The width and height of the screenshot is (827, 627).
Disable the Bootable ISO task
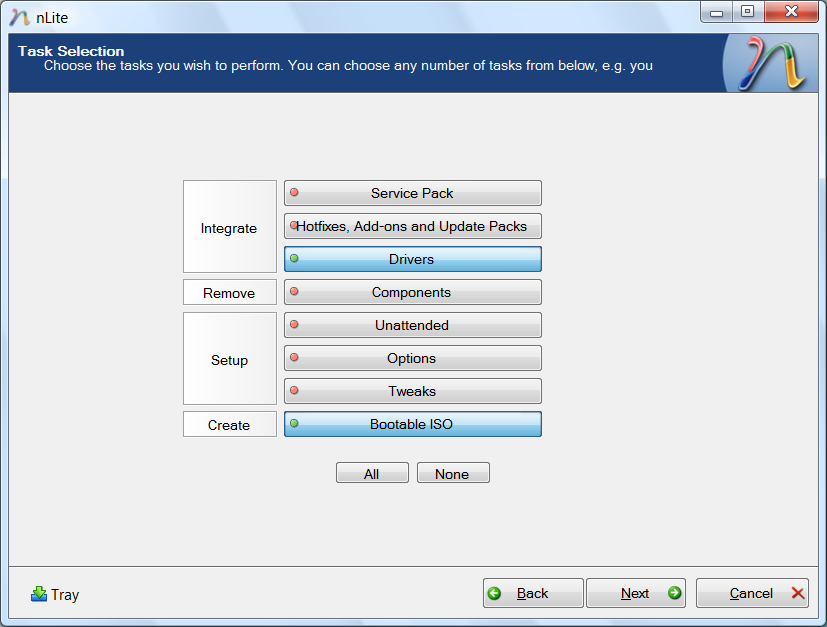point(412,424)
